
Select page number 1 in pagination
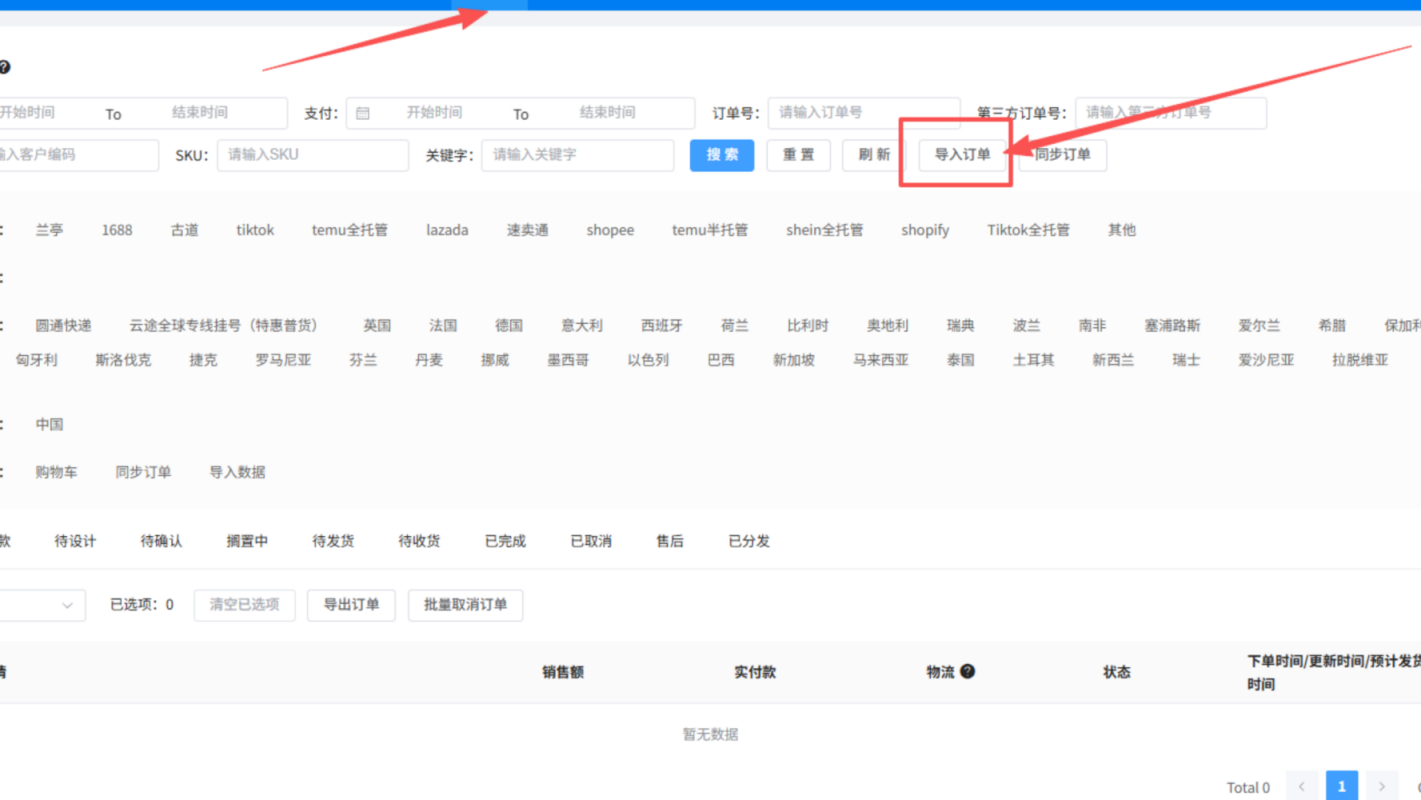pyautogui.click(x=1342, y=786)
